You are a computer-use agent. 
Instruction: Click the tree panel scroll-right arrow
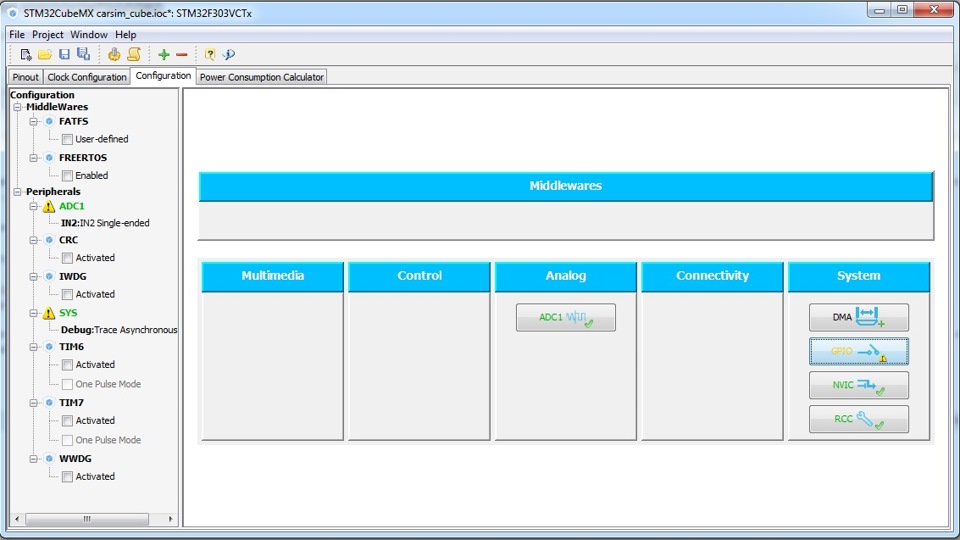[x=170, y=519]
